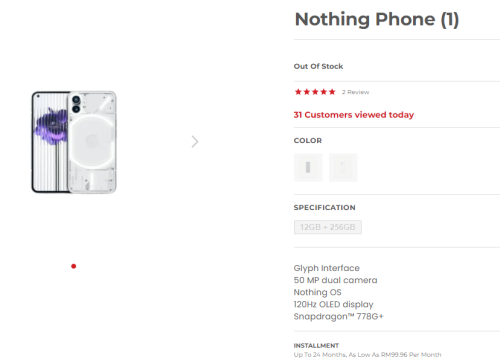Click the fifth red rating star
Screen dimensions: 500x364
click(332, 92)
